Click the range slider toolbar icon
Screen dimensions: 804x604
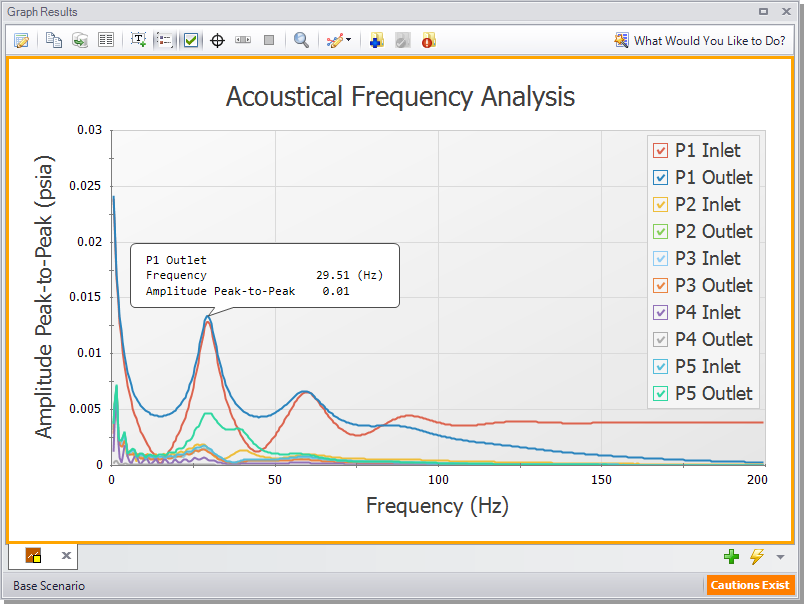point(243,40)
